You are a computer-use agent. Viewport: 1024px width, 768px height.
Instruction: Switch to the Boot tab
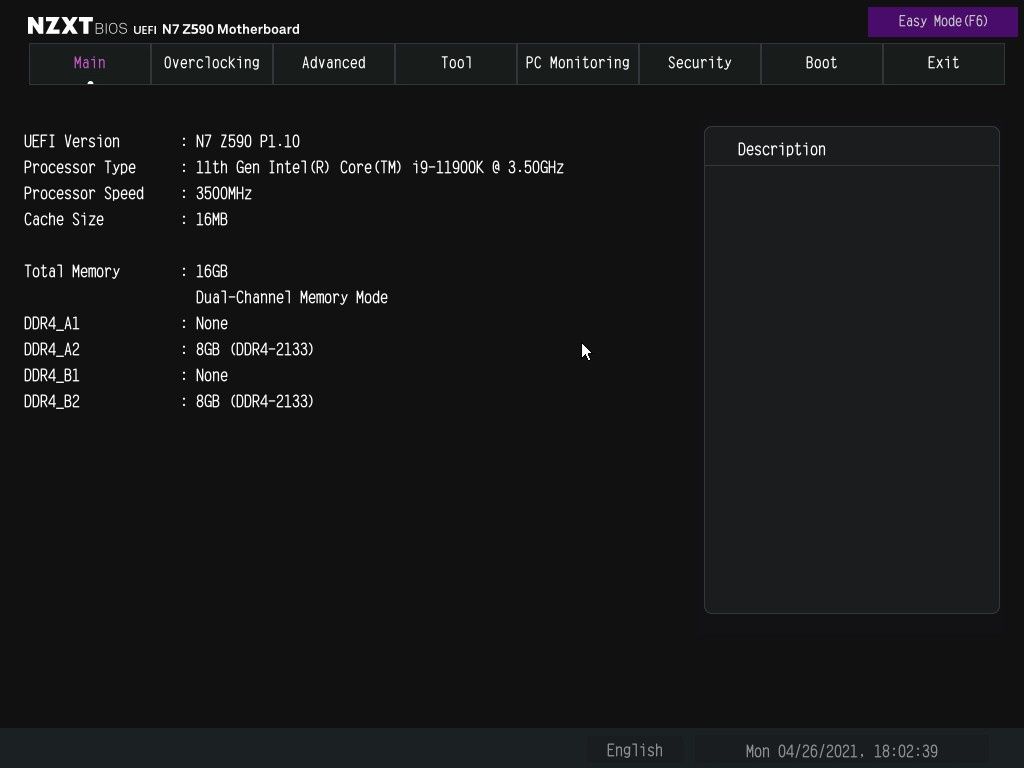(822, 63)
